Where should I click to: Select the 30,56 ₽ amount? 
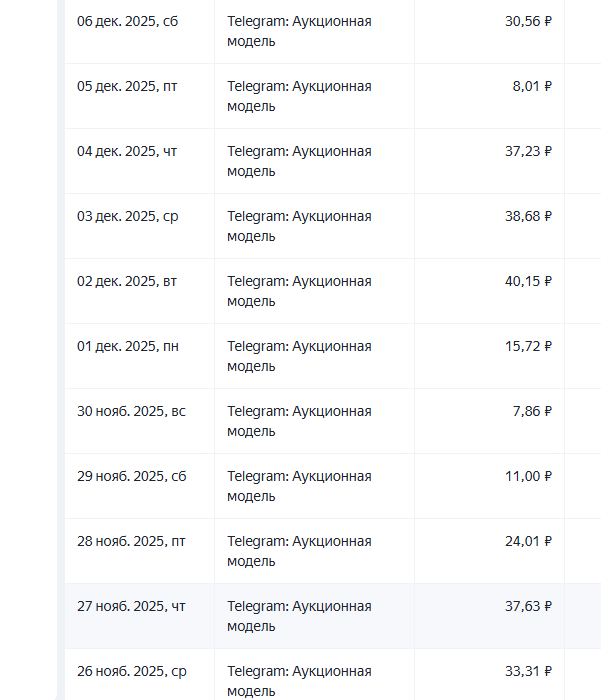click(528, 21)
